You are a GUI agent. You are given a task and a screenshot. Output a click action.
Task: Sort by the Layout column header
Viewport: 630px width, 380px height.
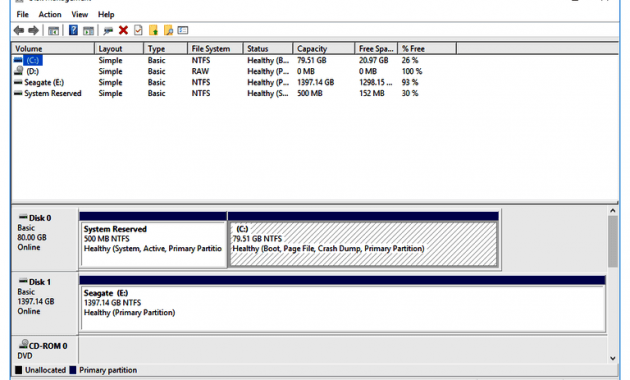point(119,49)
